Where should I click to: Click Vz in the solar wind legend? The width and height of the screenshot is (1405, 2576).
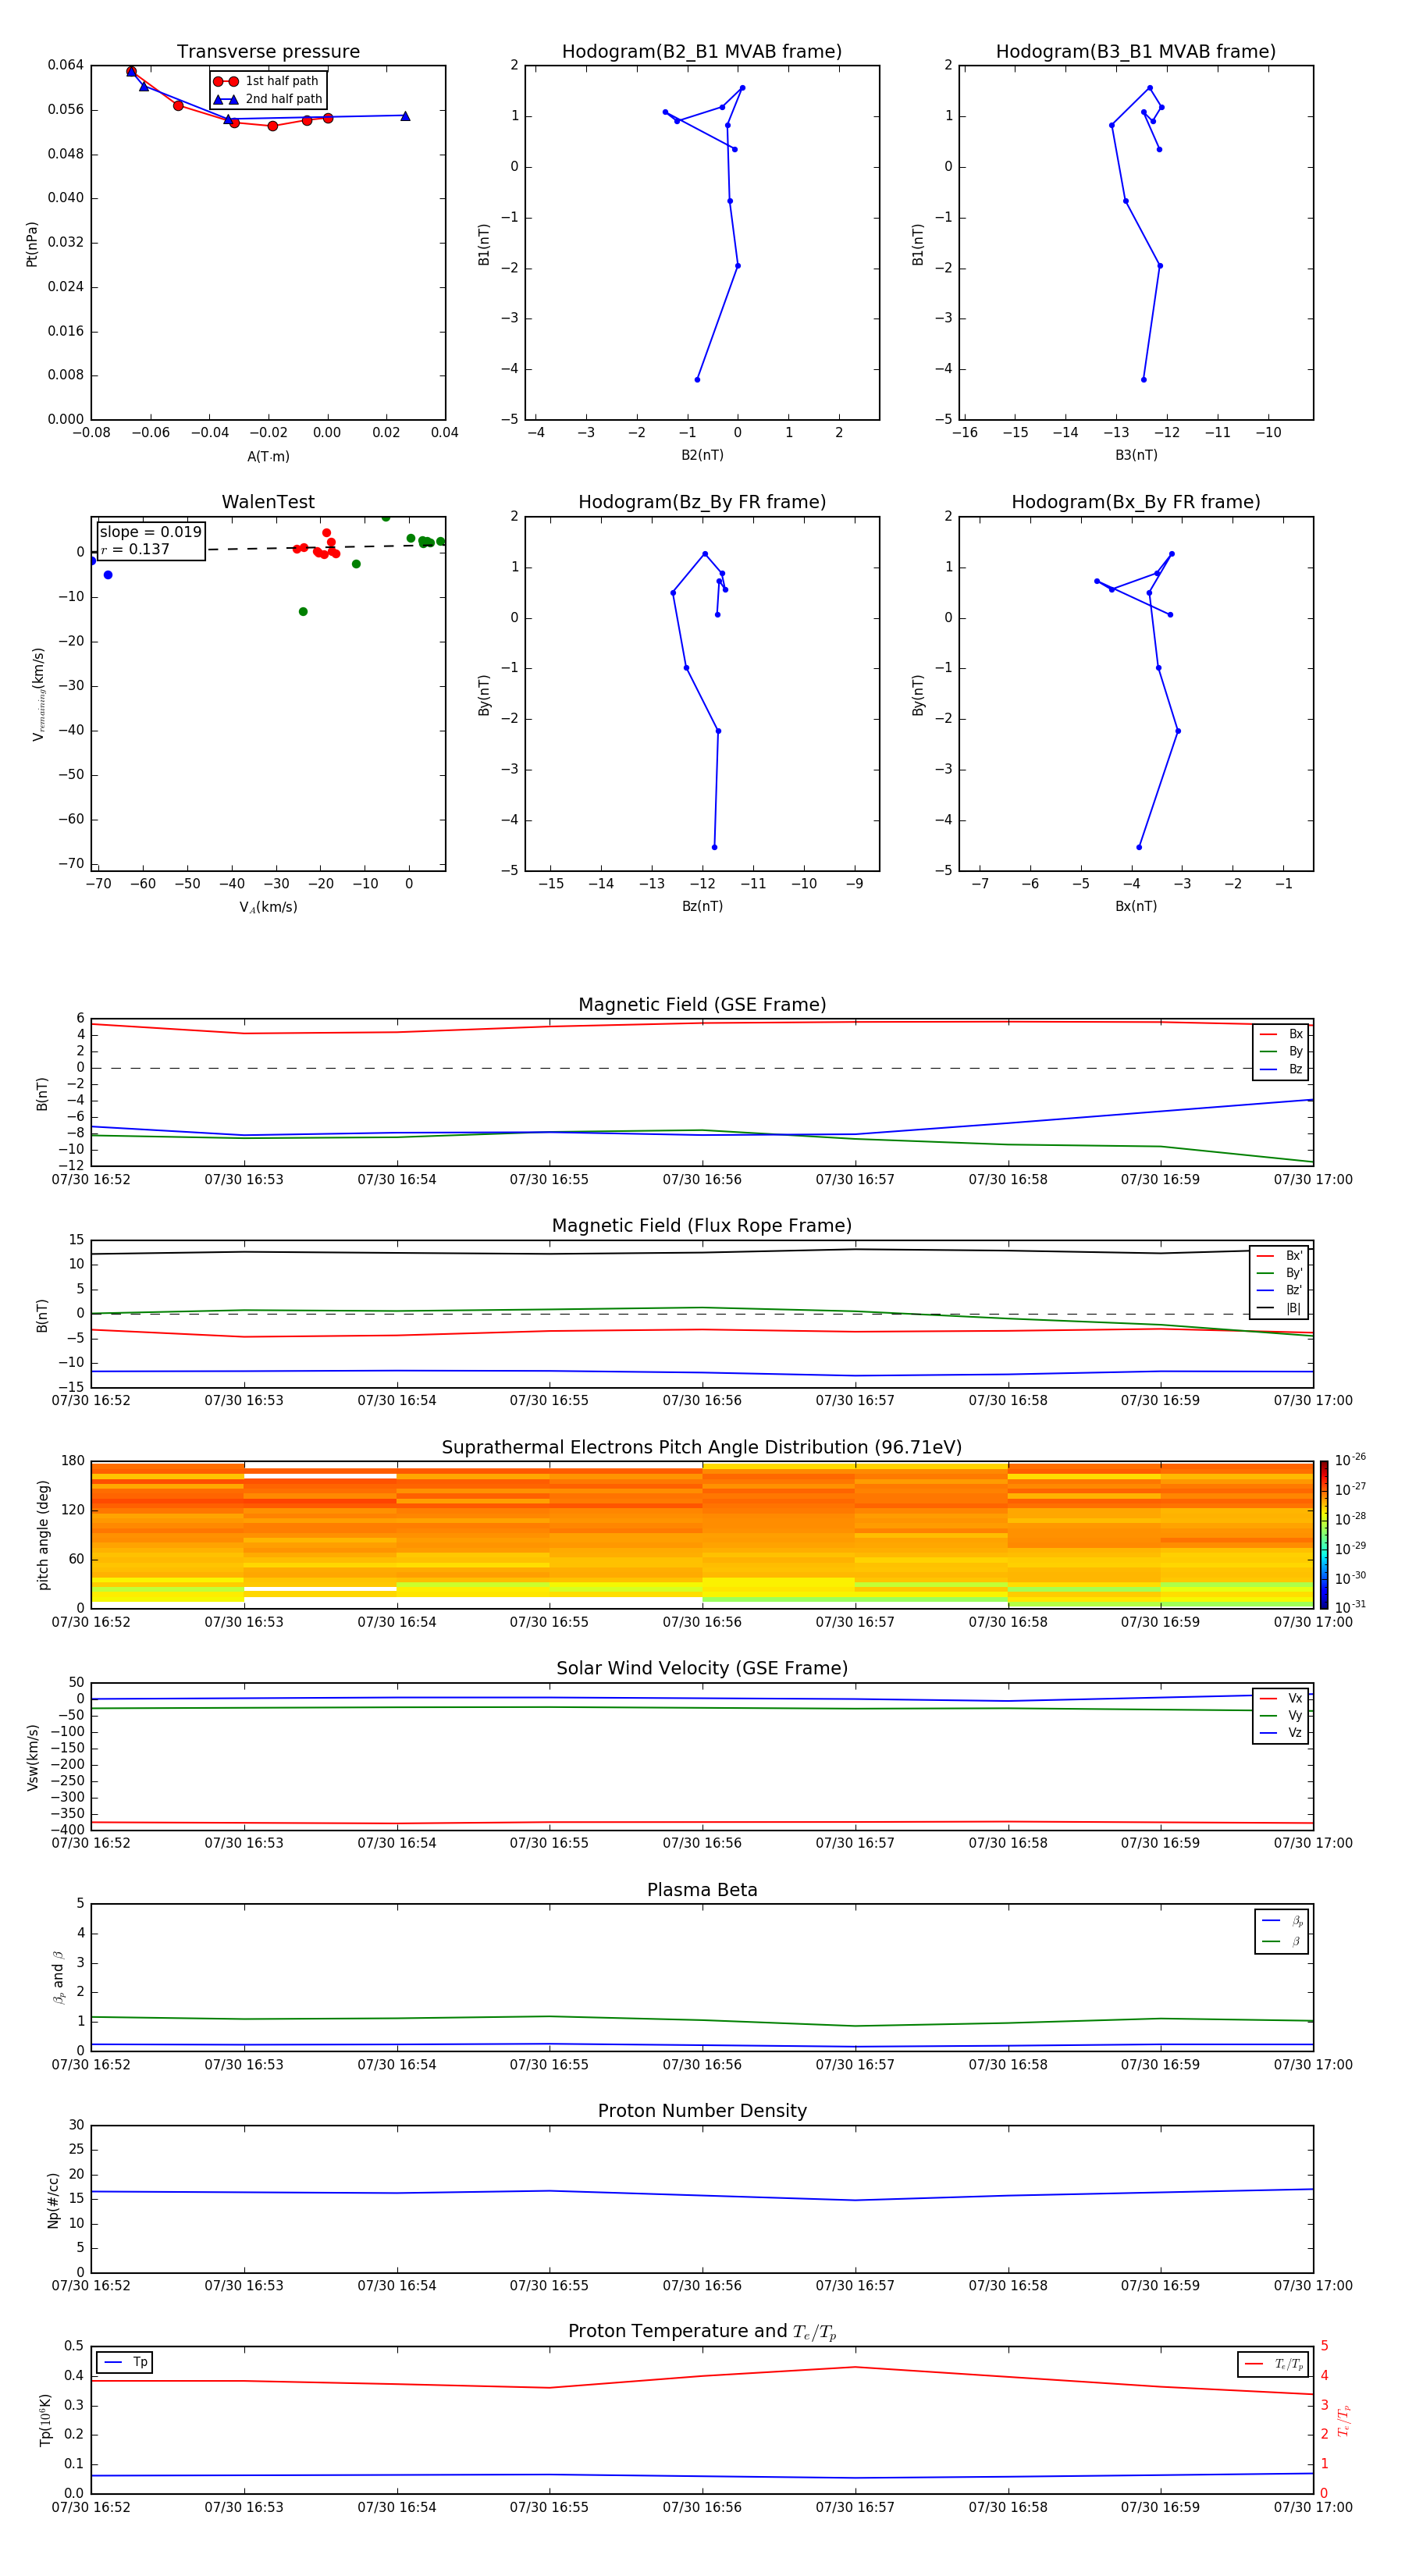(x=1281, y=1733)
